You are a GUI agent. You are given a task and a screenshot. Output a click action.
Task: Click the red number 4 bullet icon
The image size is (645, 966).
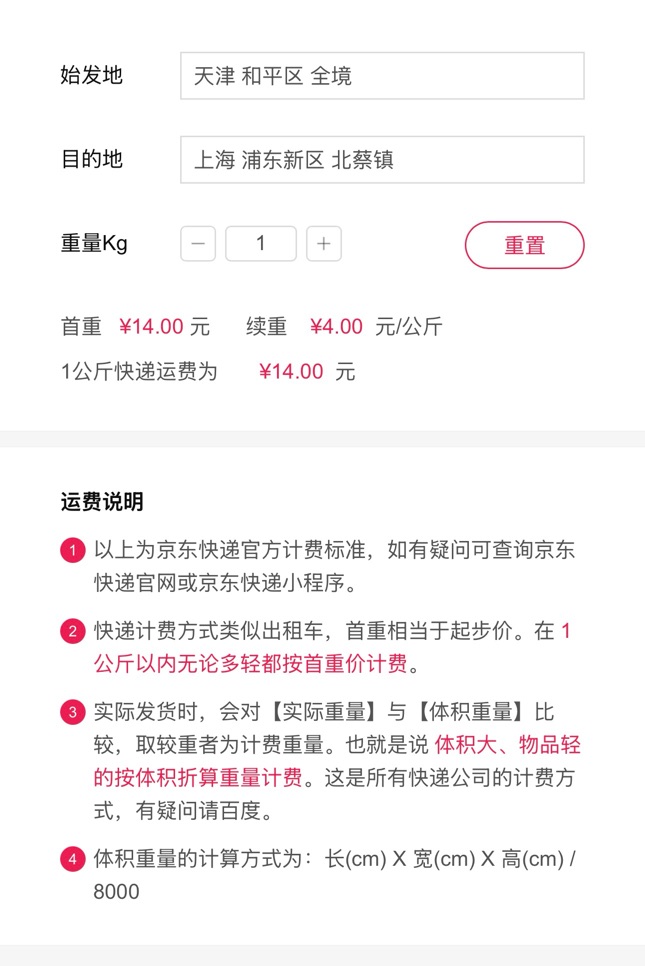coord(72,859)
